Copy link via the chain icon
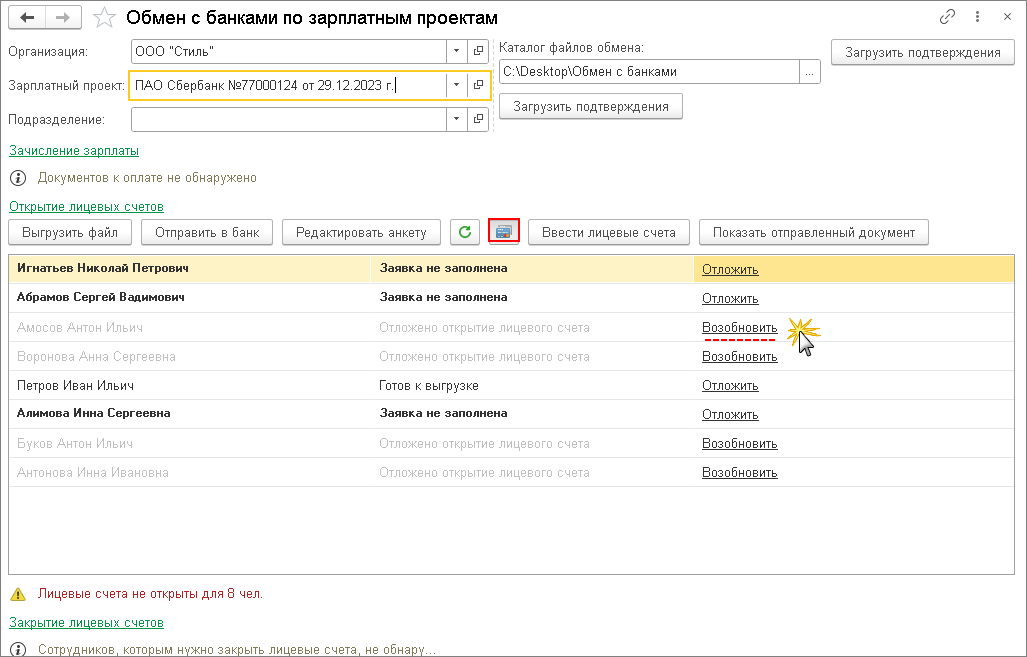Viewport: 1027px width, 657px height. point(948,17)
